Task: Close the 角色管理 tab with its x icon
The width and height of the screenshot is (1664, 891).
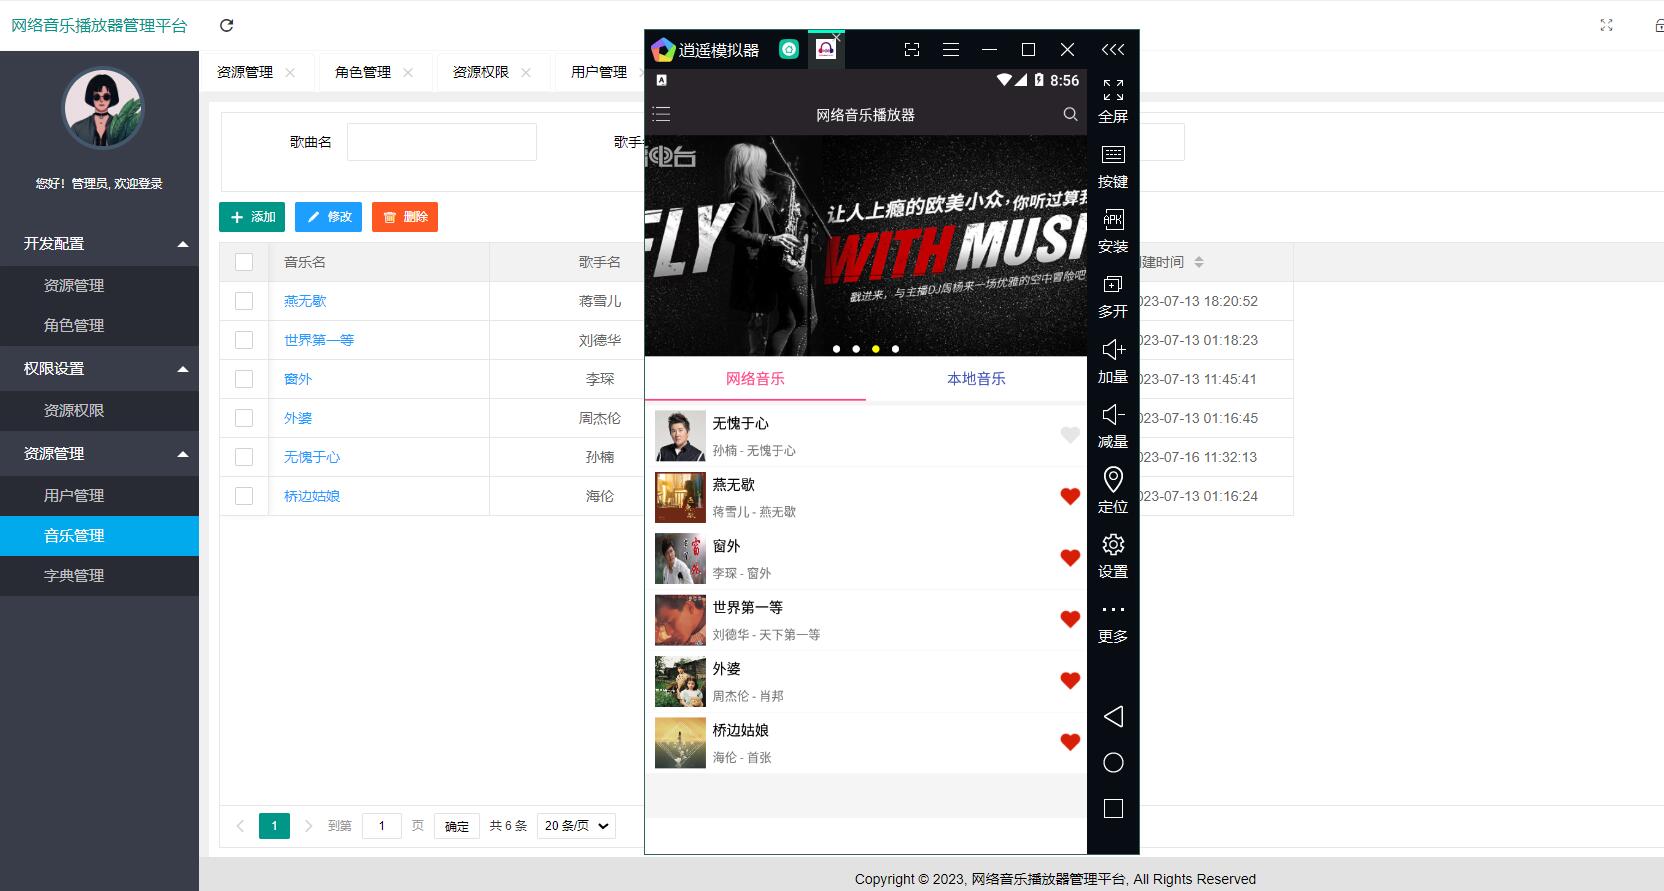Action: [x=408, y=72]
